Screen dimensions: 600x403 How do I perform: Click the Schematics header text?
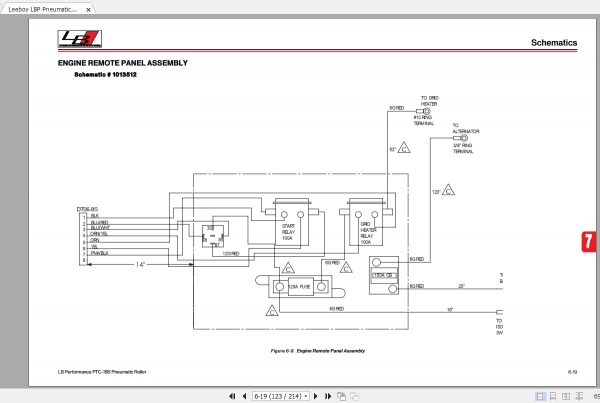pyautogui.click(x=554, y=42)
